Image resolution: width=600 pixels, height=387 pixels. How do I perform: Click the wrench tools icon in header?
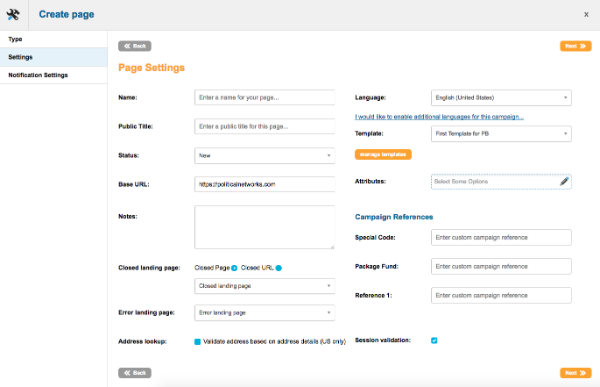(x=13, y=15)
